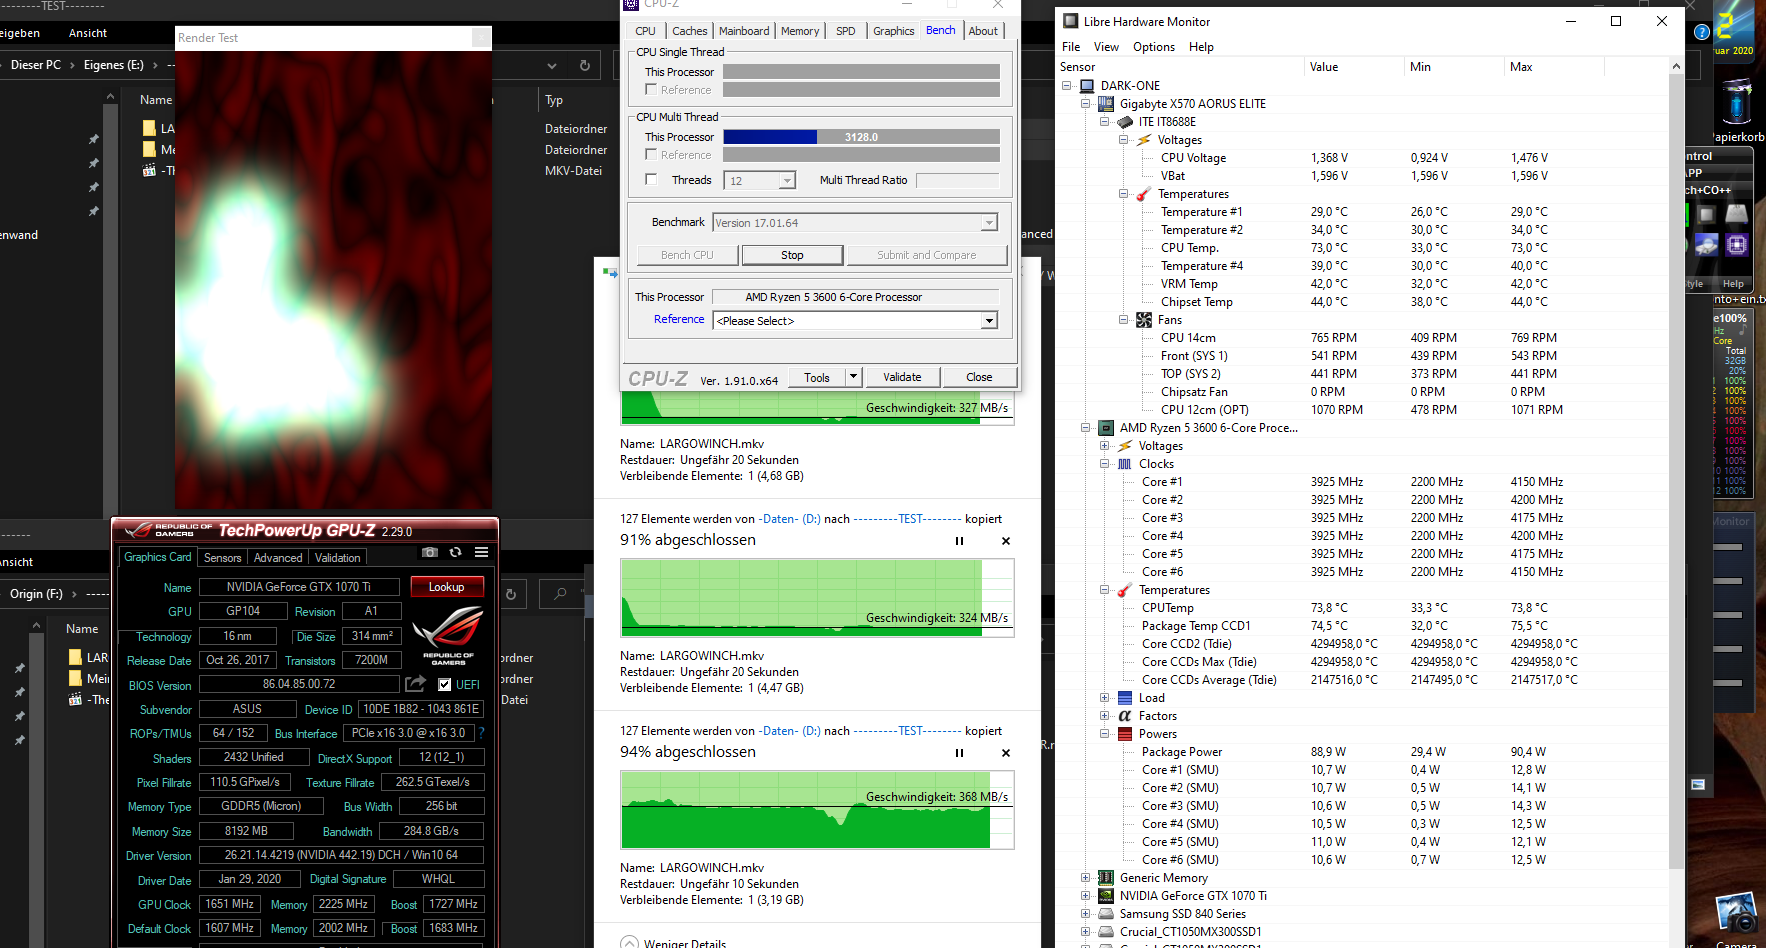1766x948 pixels.
Task: Click the Bus Interface question mark
Action: coord(481,733)
